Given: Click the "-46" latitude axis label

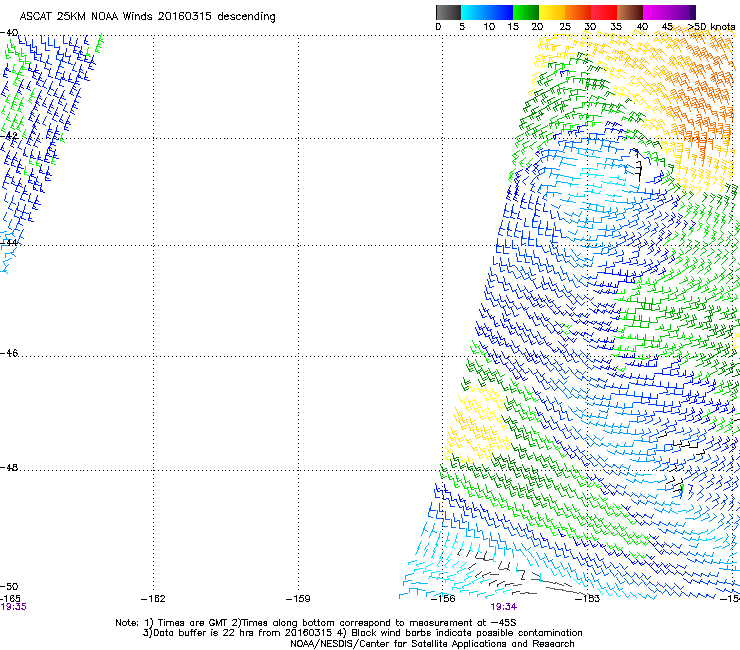Looking at the screenshot, I should coord(9,354).
